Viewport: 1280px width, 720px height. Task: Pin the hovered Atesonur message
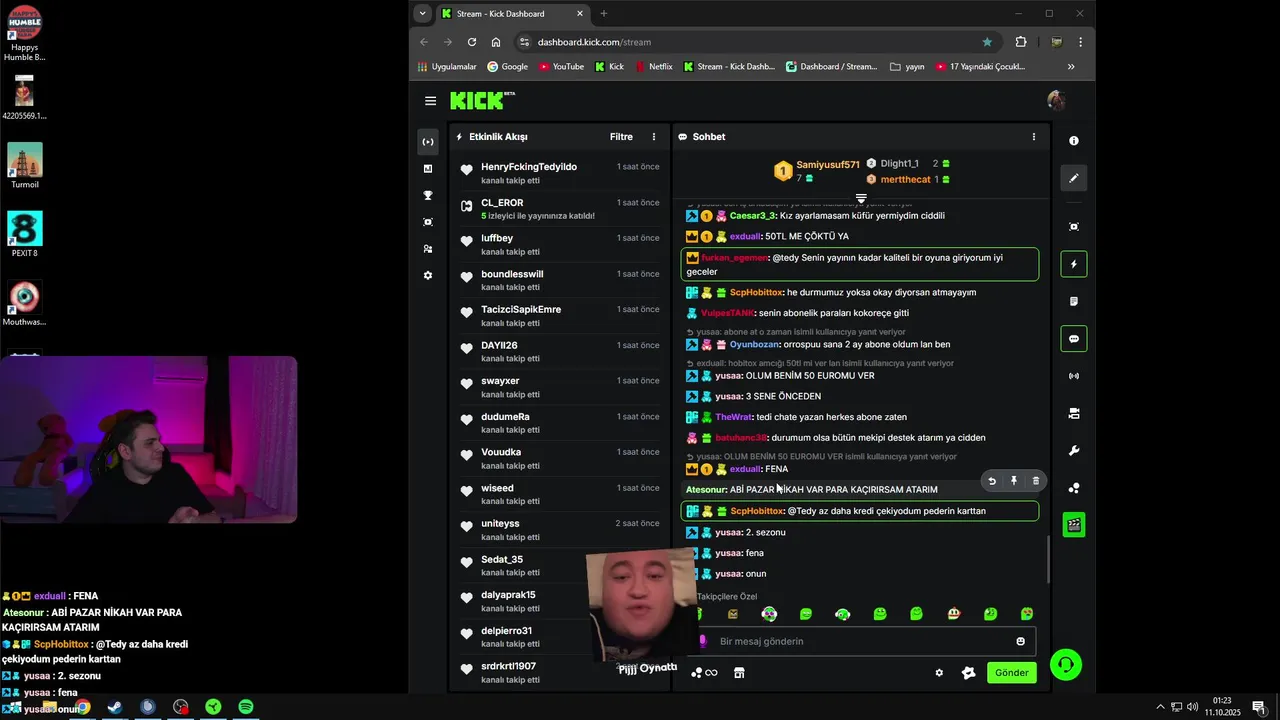click(1013, 481)
